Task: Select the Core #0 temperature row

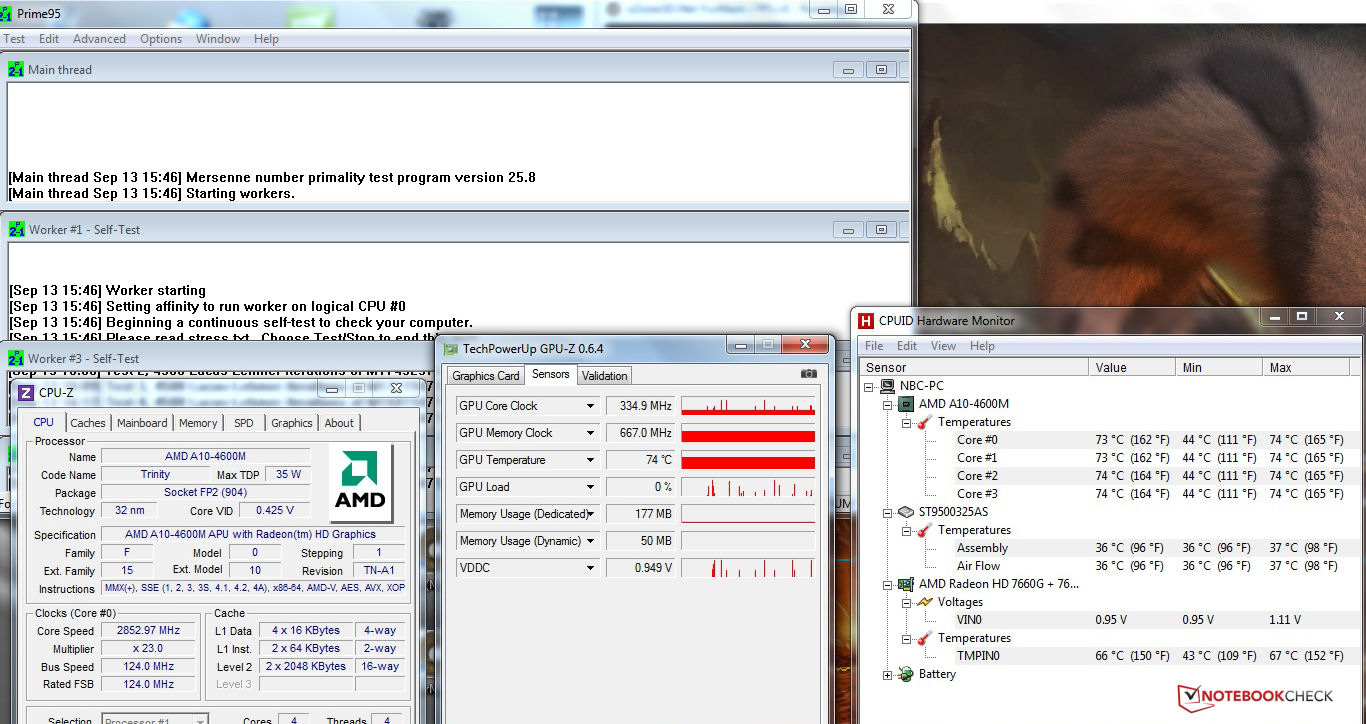Action: [x=1110, y=440]
